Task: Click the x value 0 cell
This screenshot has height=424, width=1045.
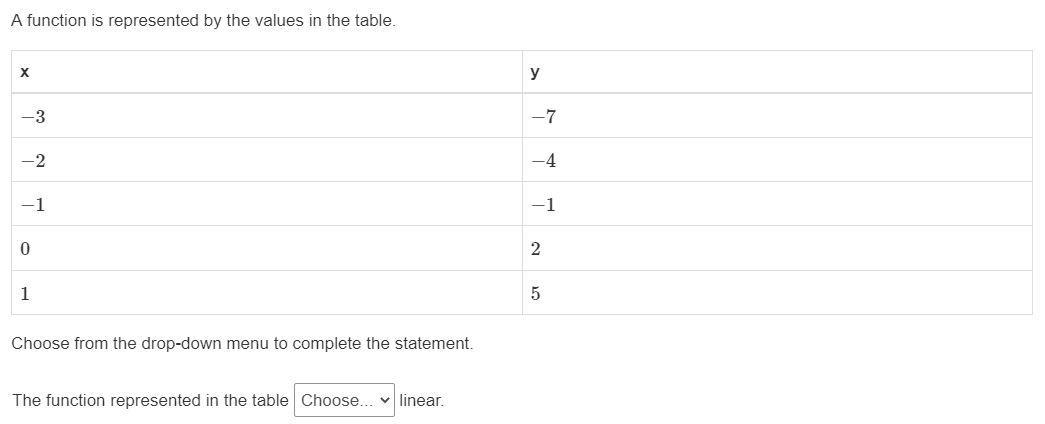Action: (267, 249)
